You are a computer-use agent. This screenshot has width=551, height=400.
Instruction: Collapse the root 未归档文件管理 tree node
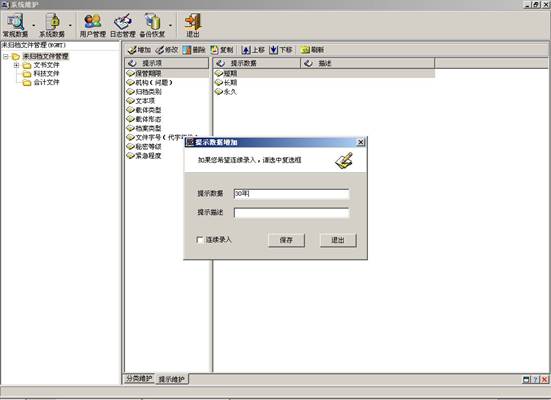coord(6,56)
